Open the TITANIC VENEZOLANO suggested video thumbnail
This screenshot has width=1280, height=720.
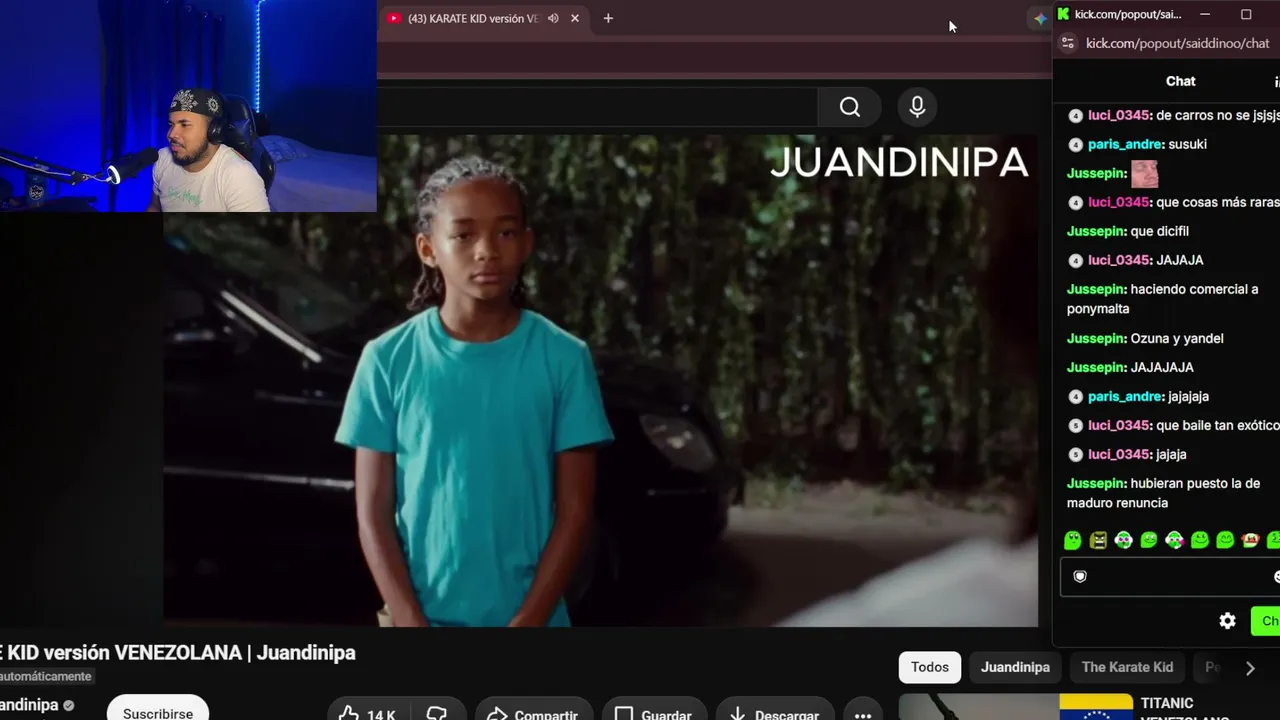pyautogui.click(x=1015, y=707)
